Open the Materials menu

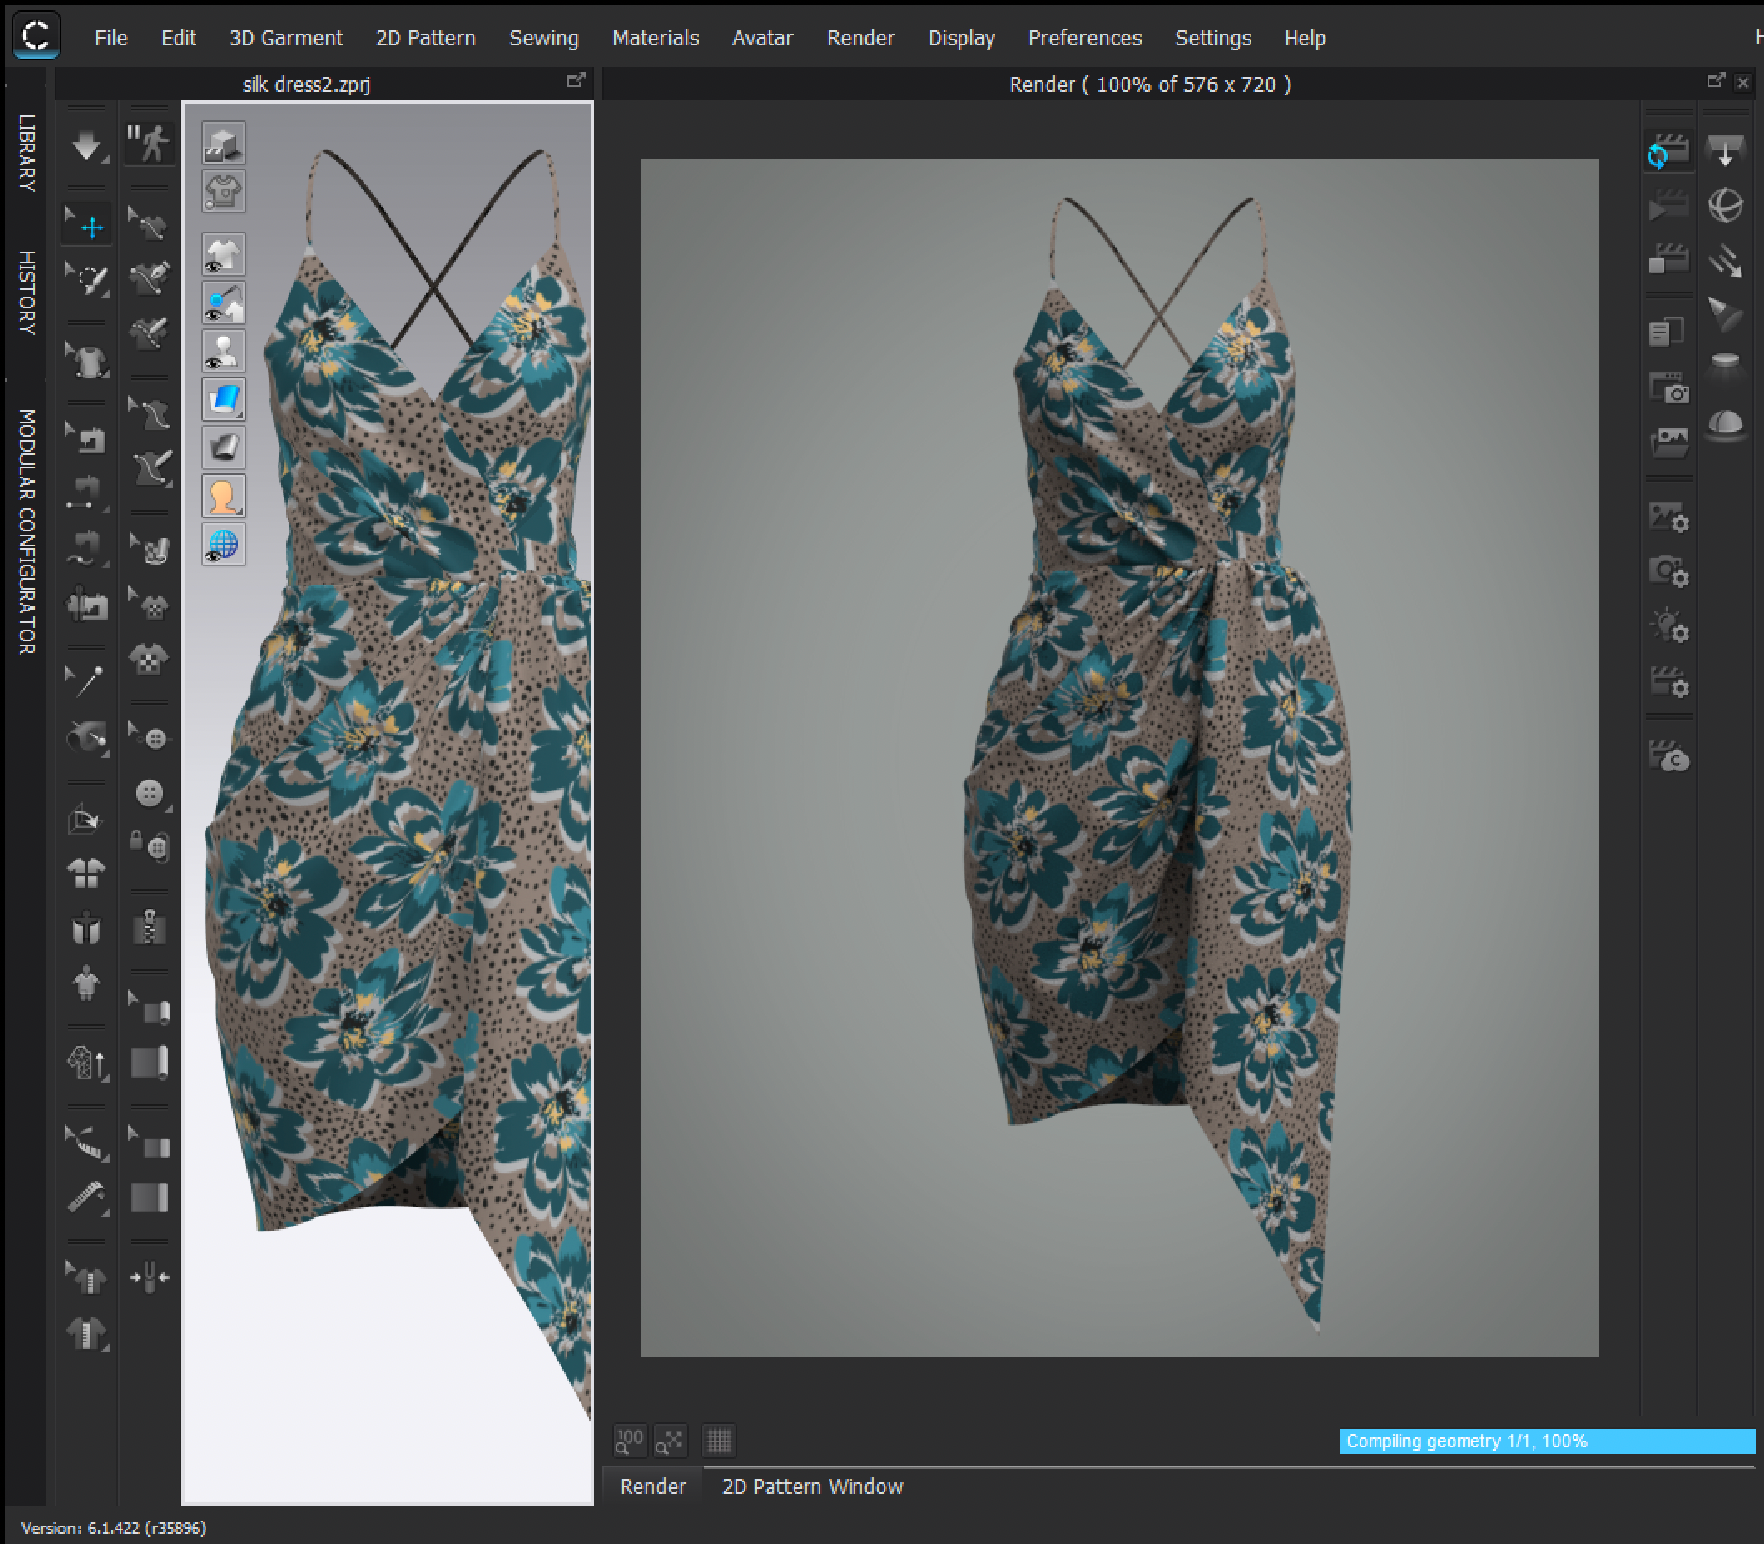pos(655,38)
